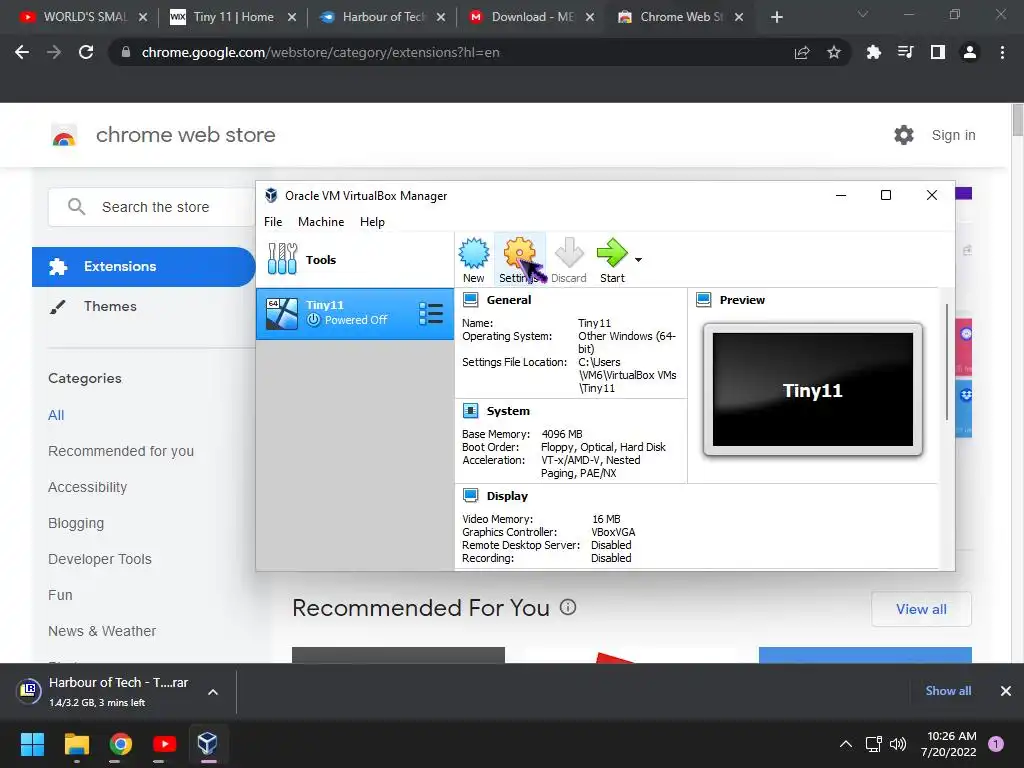Click Sign in on web store
Screen dimensions: 1024x768
coord(953,135)
